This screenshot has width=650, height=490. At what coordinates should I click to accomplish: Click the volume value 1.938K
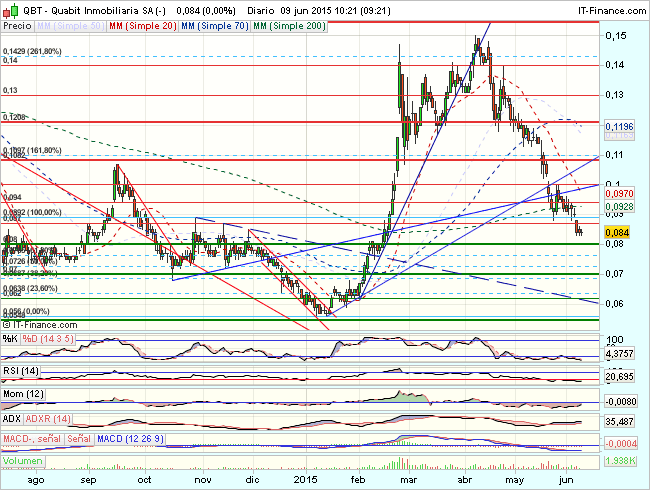tap(620, 461)
